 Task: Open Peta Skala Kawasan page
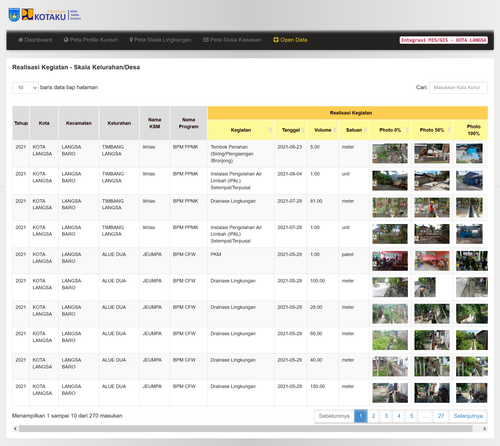coord(232,40)
